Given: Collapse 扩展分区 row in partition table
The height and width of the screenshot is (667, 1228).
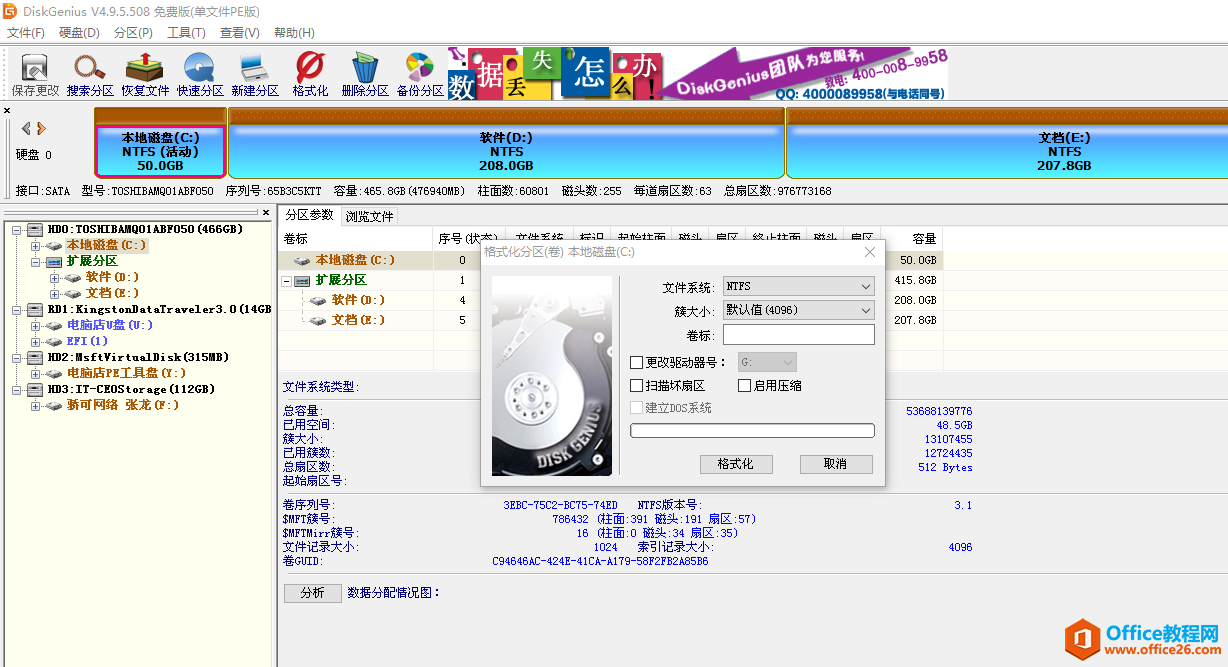Looking at the screenshot, I should [x=287, y=281].
